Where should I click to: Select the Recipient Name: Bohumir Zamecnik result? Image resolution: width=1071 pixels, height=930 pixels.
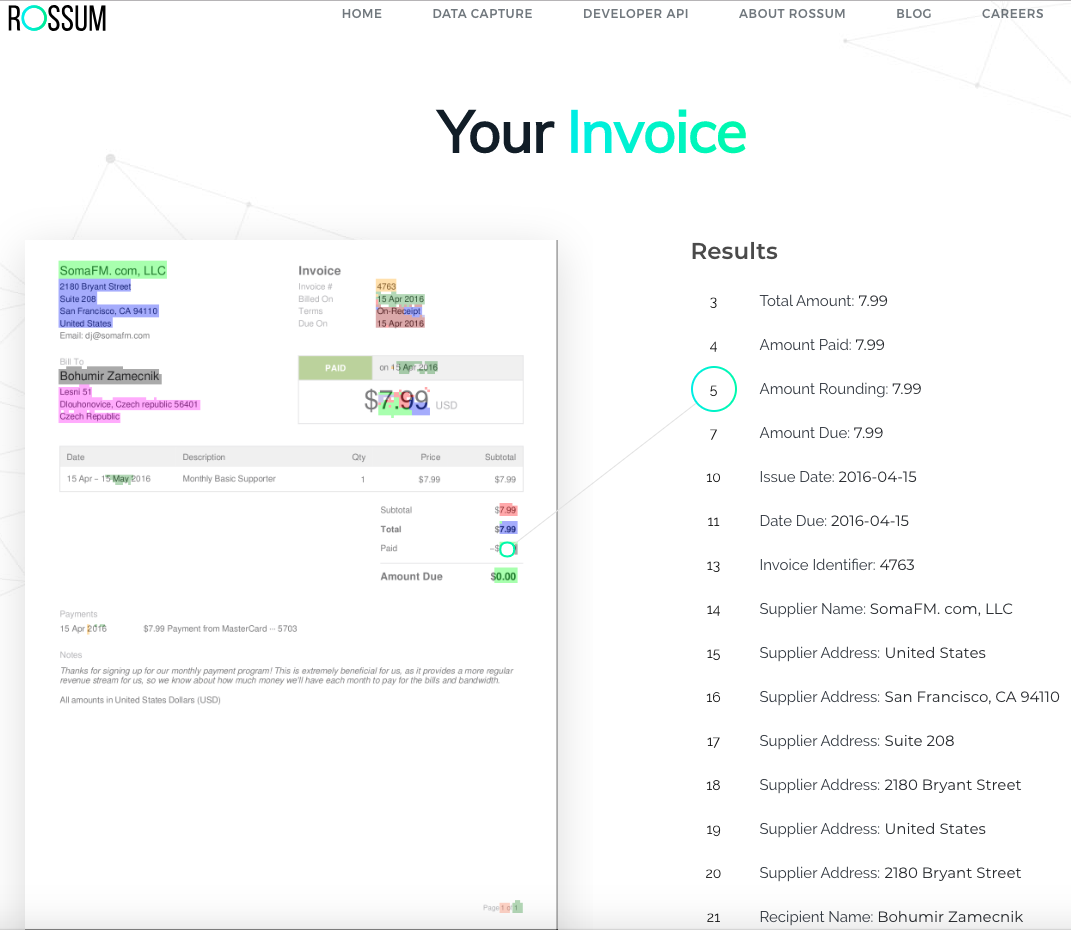coord(891,917)
